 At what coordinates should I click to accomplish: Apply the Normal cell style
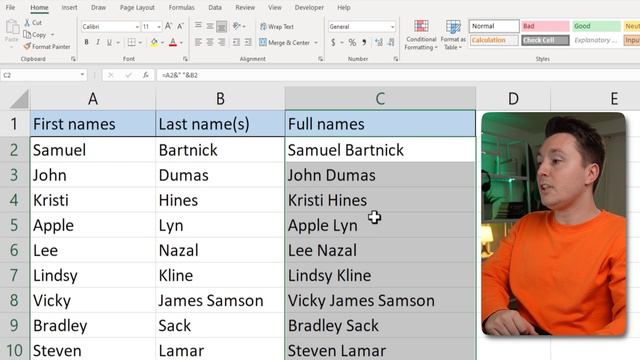click(494, 26)
